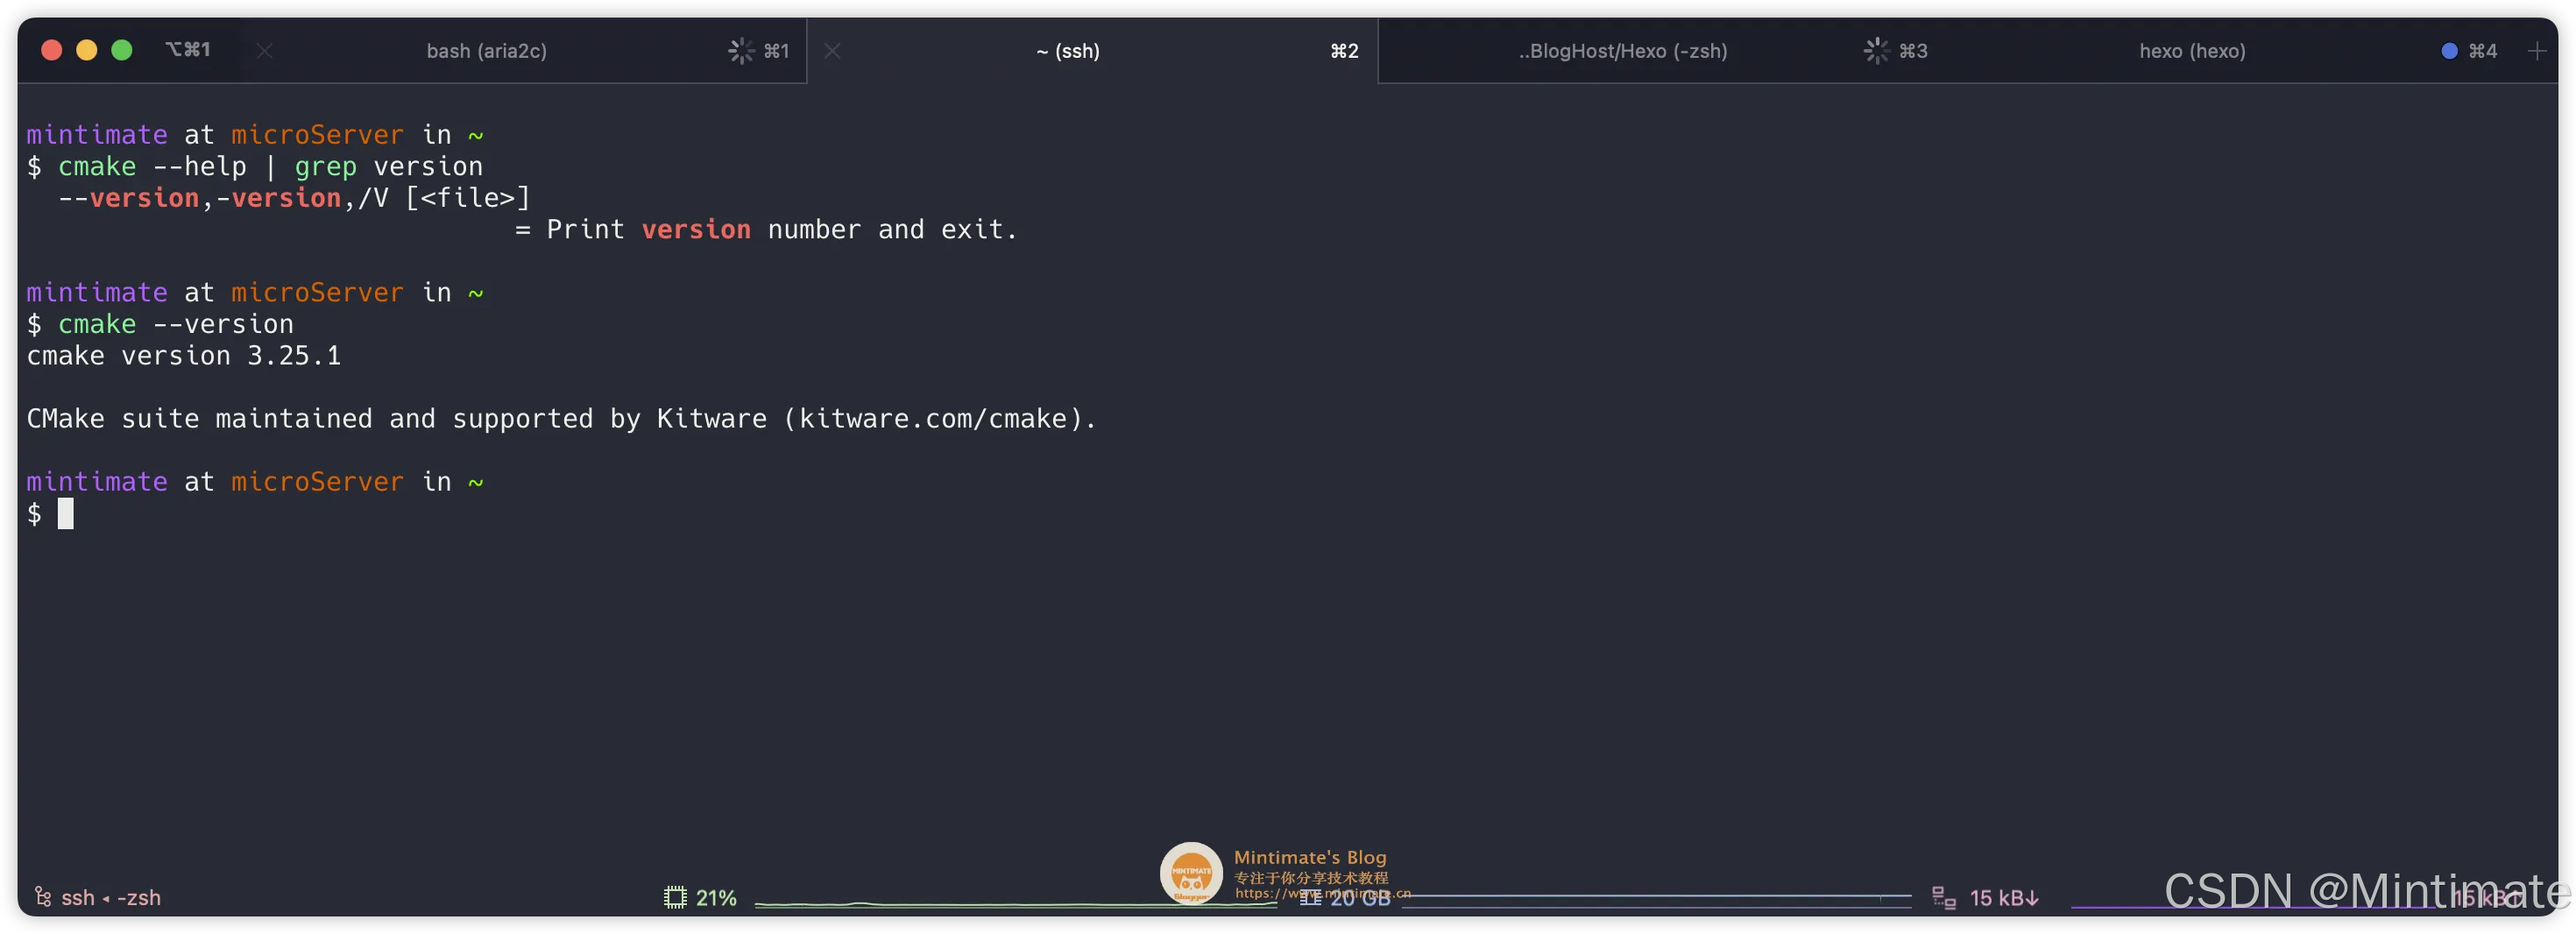Click the CPU usage graph line

pos(1015,904)
